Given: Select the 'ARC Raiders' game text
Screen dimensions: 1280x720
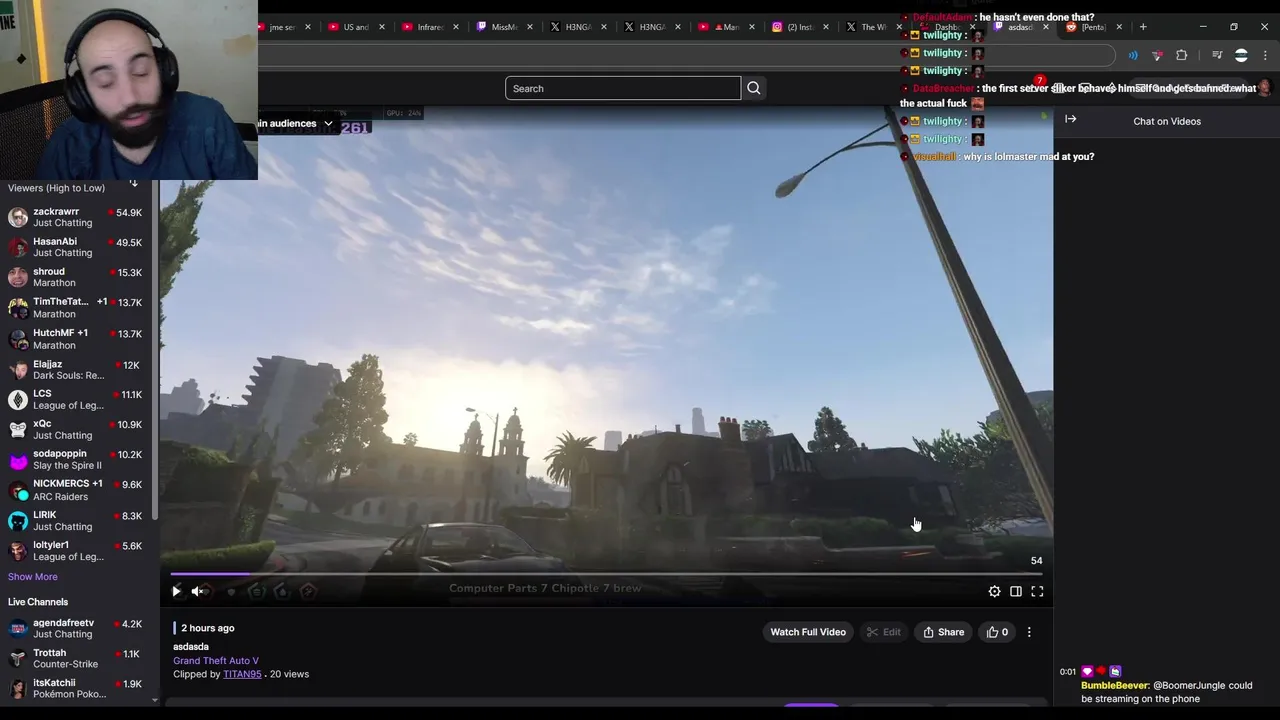Looking at the screenshot, I should (61, 497).
